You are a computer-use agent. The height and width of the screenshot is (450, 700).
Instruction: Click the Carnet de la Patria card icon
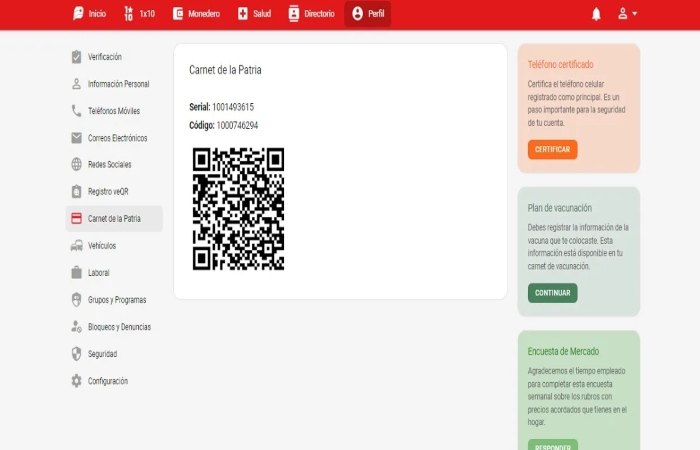point(76,218)
